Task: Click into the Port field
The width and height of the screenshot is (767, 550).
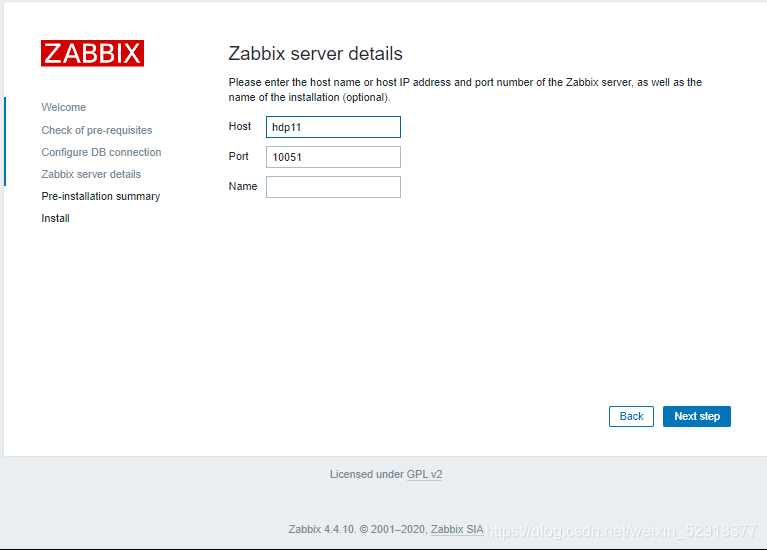Action: (333, 157)
